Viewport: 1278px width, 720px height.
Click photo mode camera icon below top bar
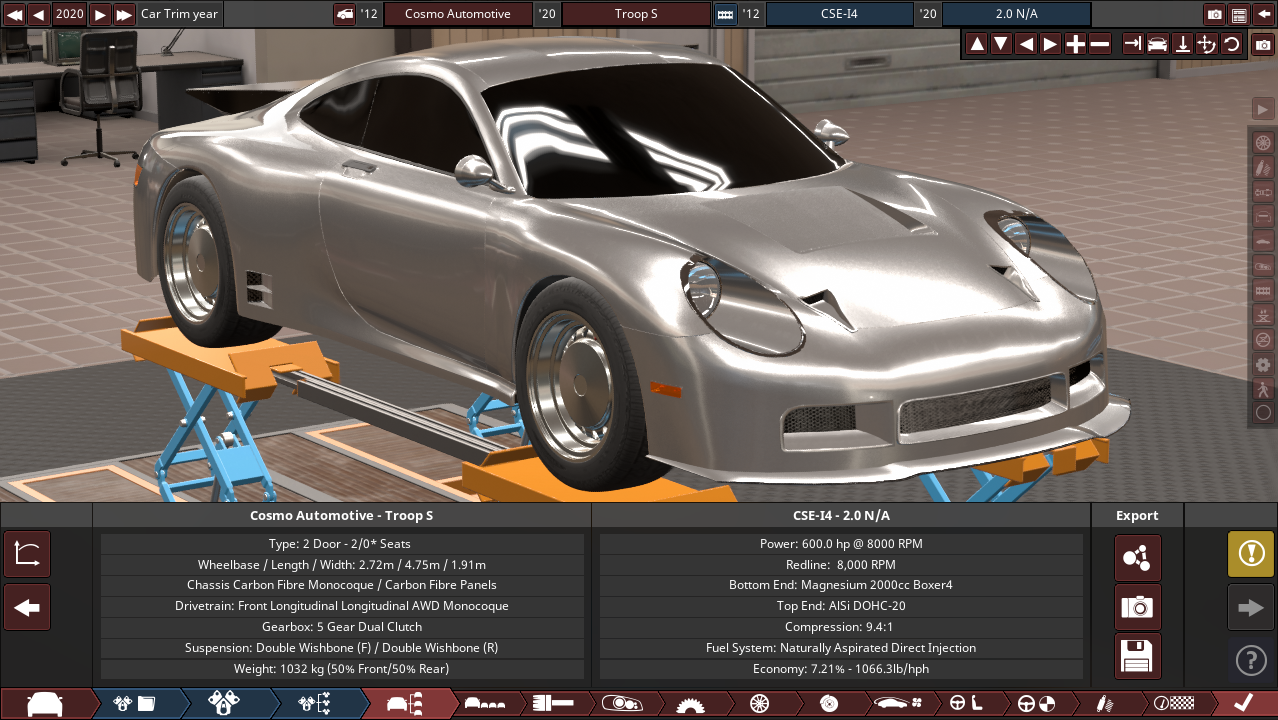[x=1263, y=44]
